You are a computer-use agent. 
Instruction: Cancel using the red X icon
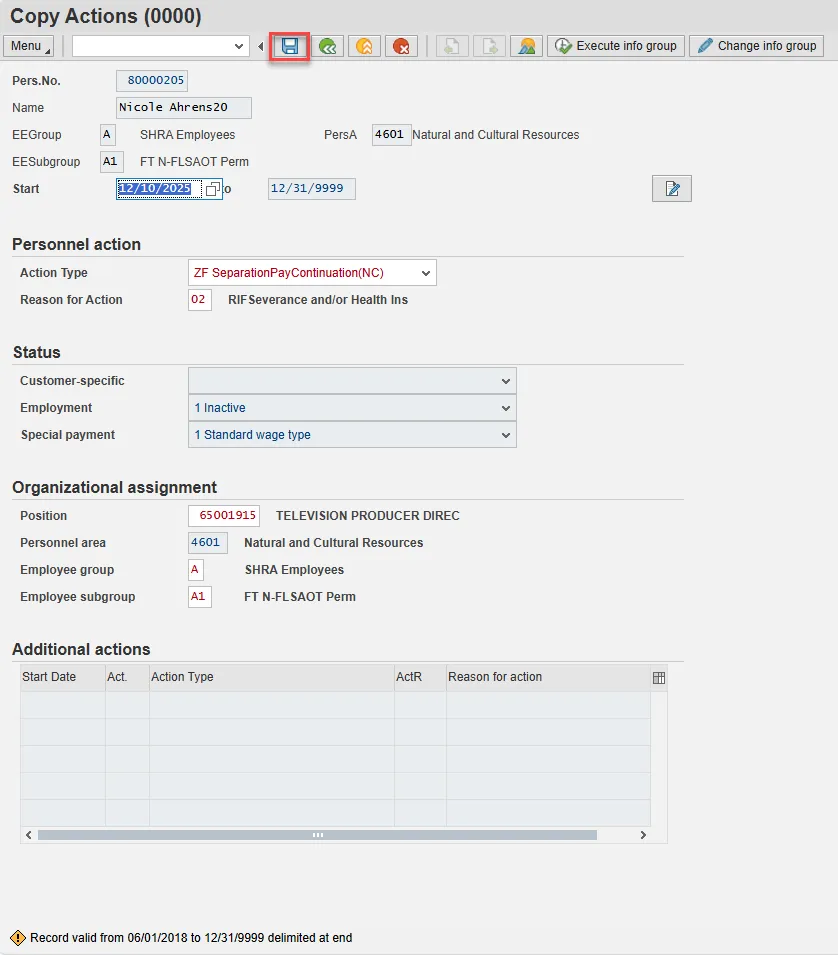pos(401,46)
